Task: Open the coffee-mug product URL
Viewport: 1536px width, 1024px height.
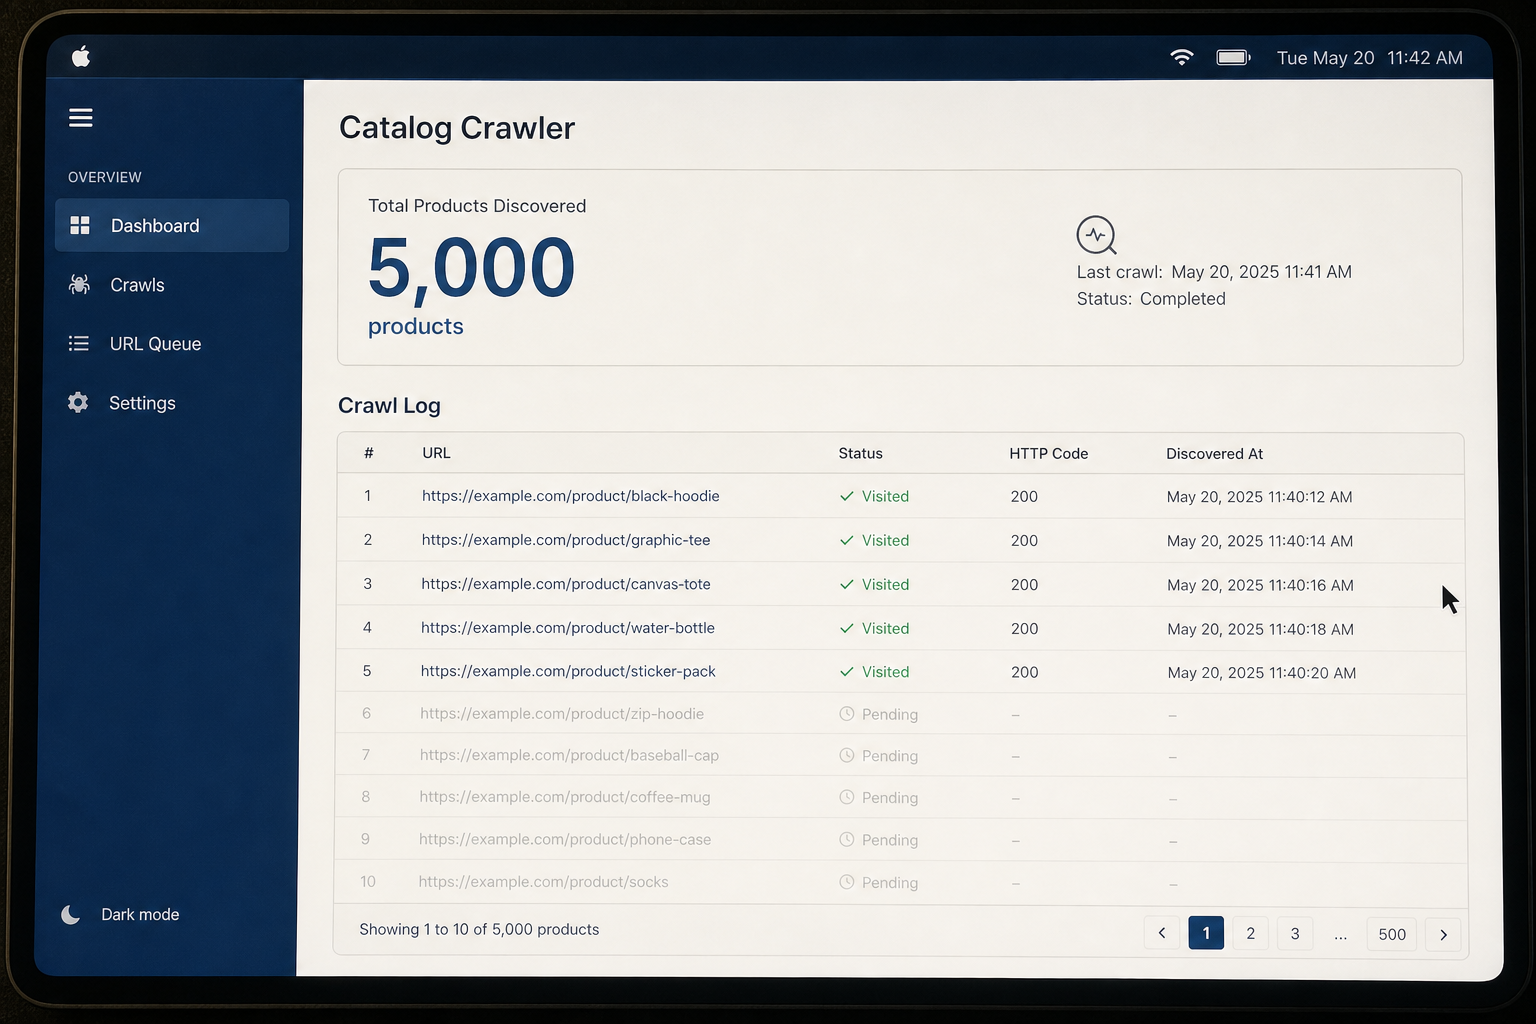Action: tap(565, 797)
